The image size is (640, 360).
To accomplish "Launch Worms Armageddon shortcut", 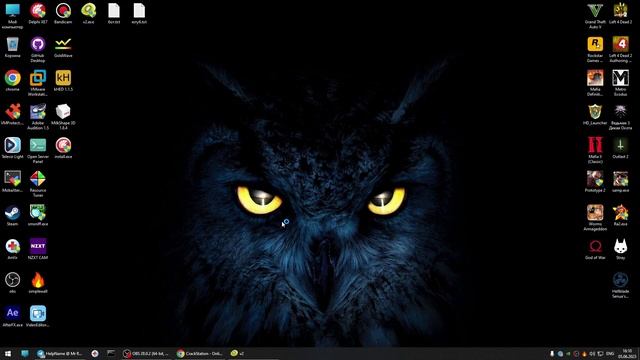I will pos(595,218).
